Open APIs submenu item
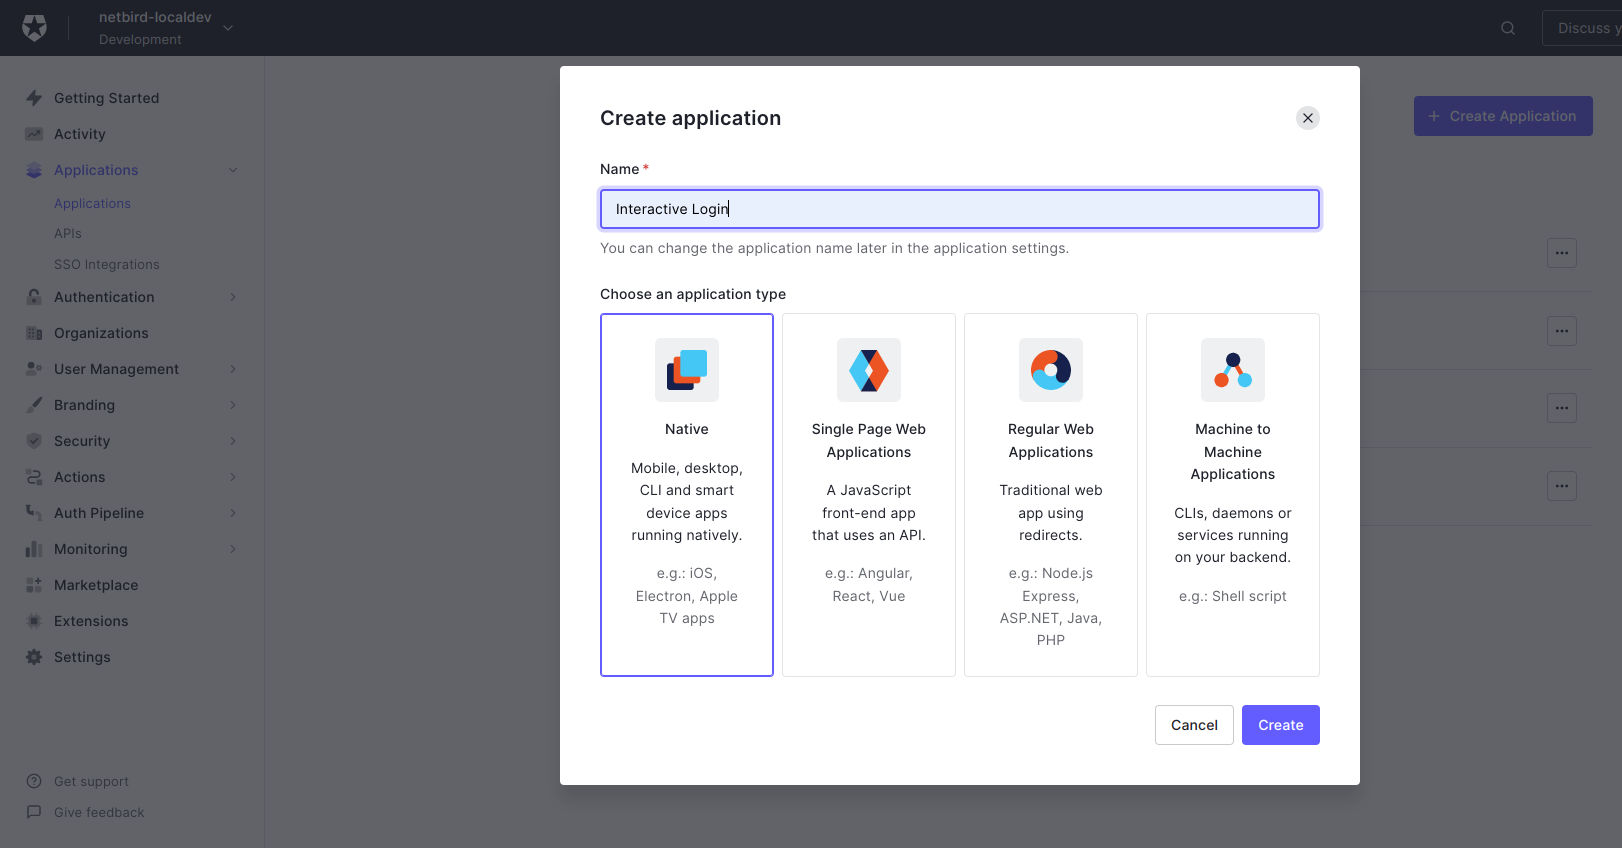This screenshot has width=1622, height=848. [68, 234]
